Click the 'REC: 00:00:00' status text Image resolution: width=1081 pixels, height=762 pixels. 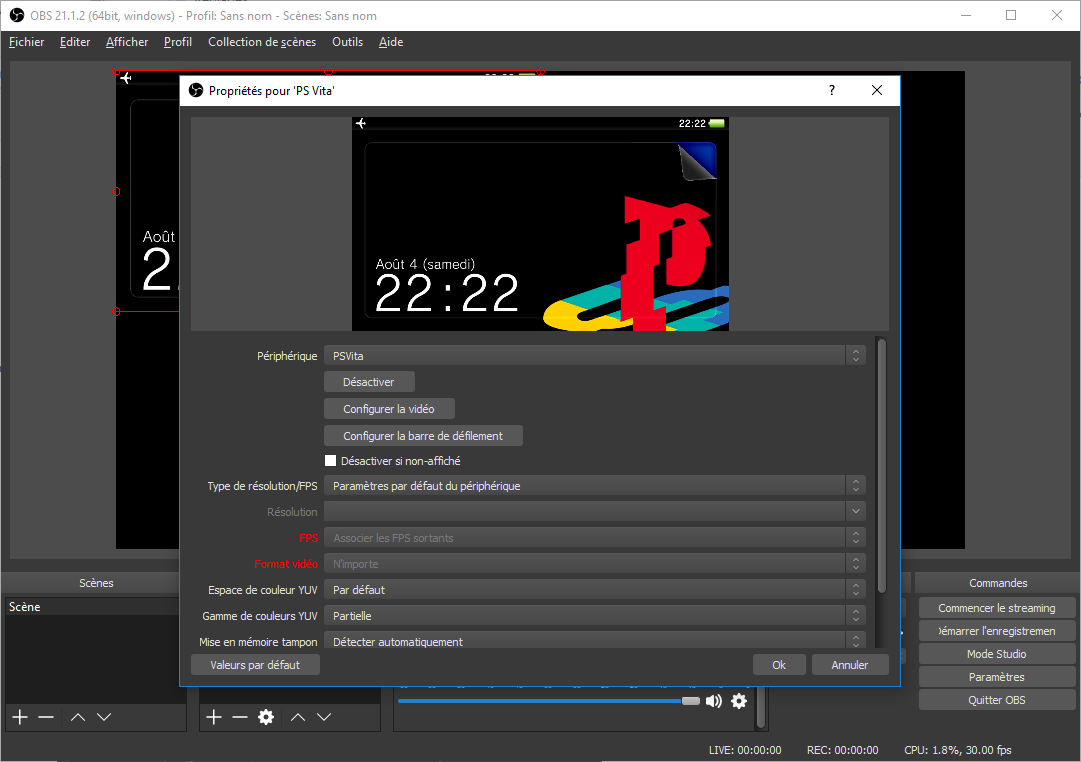coord(842,750)
